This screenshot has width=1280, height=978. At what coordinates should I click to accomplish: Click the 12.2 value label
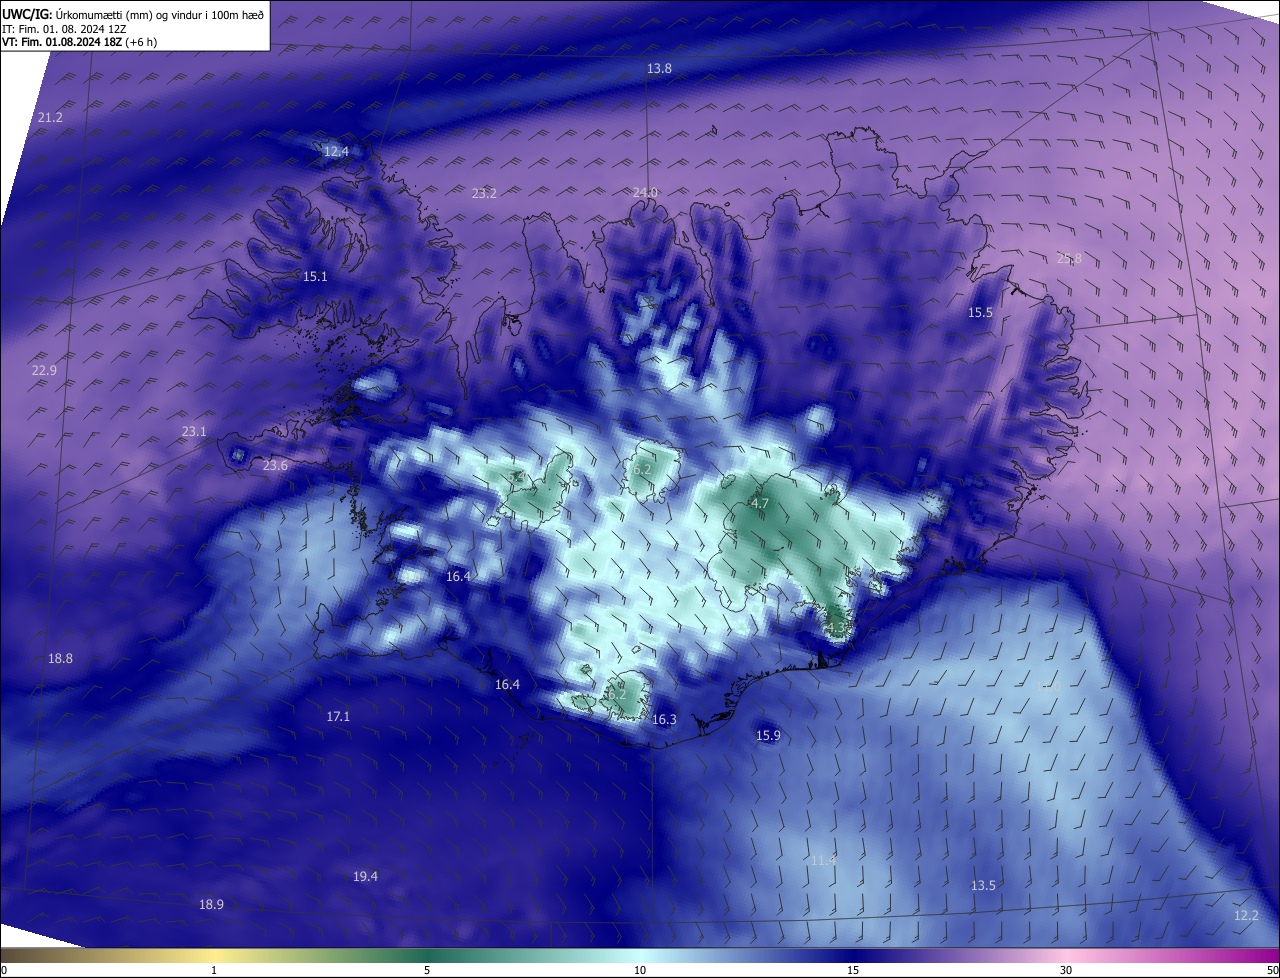[1246, 916]
